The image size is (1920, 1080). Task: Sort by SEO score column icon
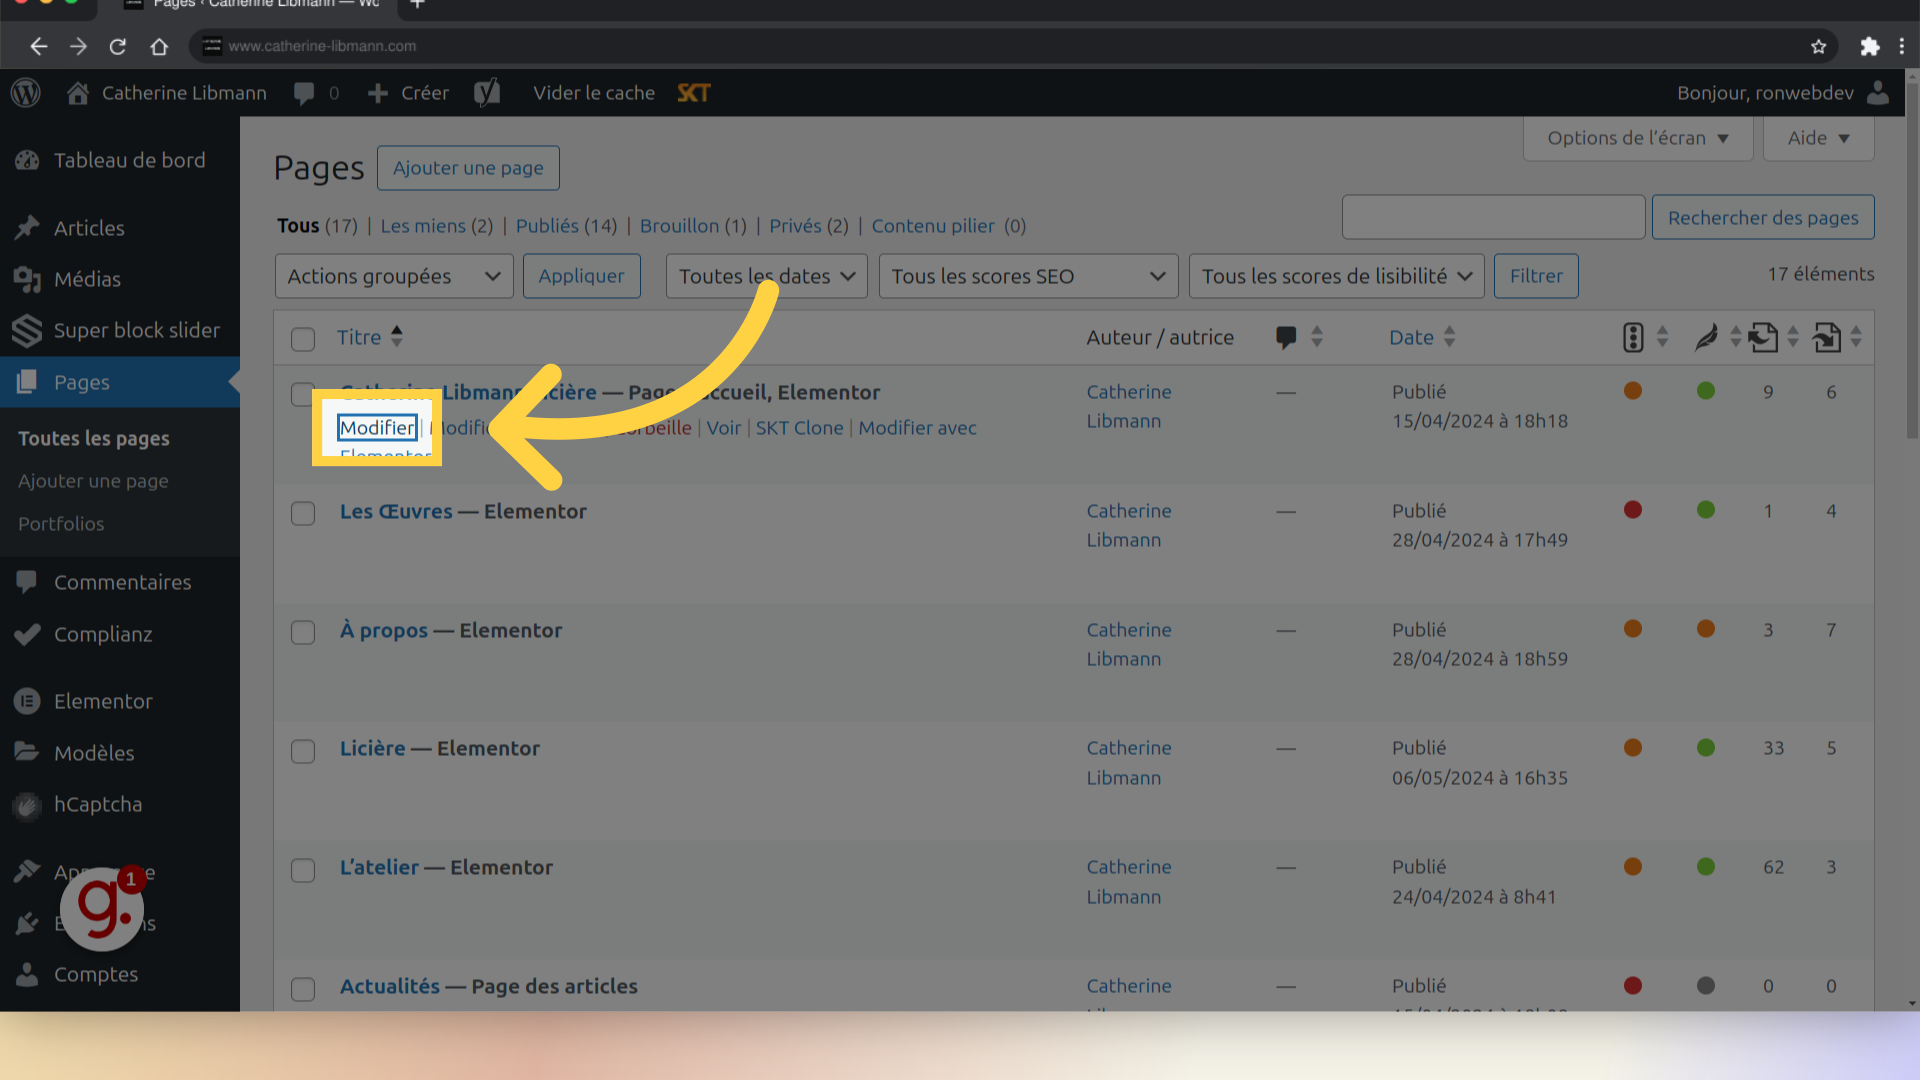click(1633, 337)
